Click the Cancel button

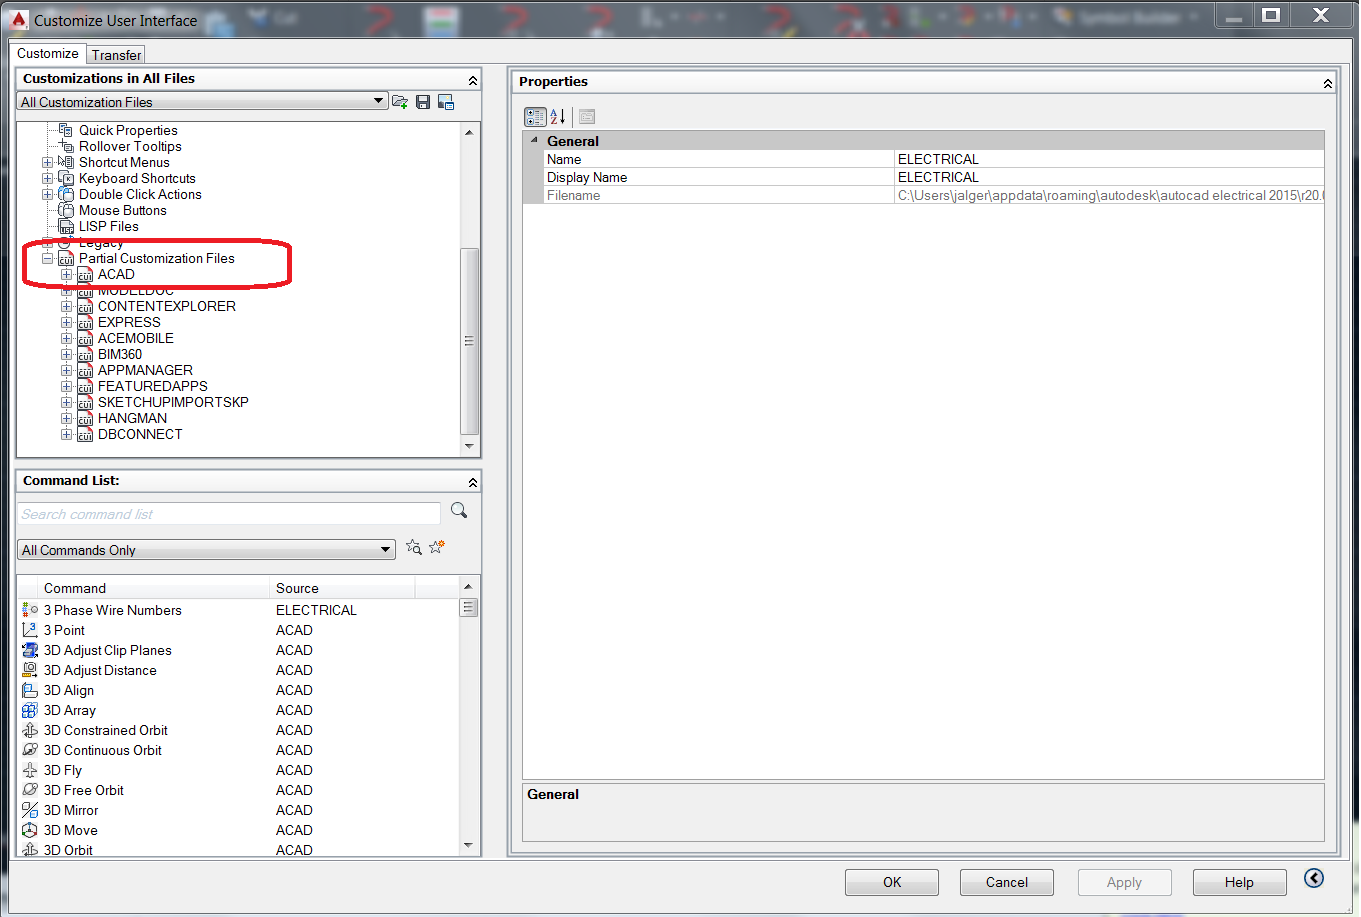[x=1007, y=882]
